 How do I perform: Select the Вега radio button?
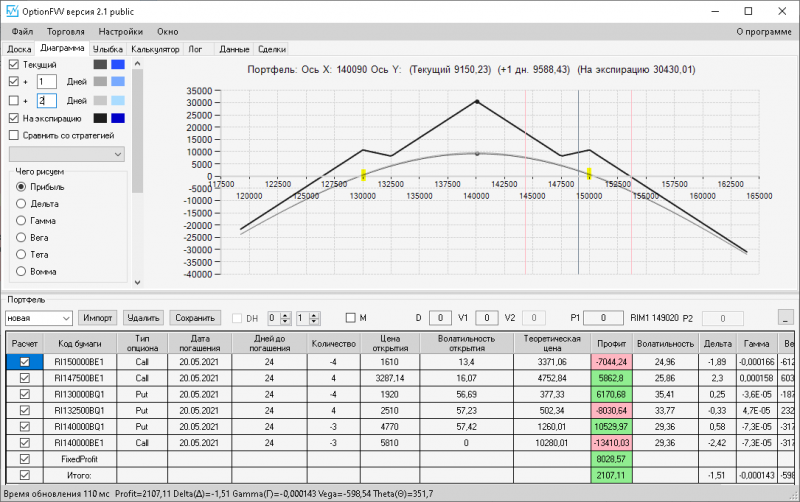[21, 237]
